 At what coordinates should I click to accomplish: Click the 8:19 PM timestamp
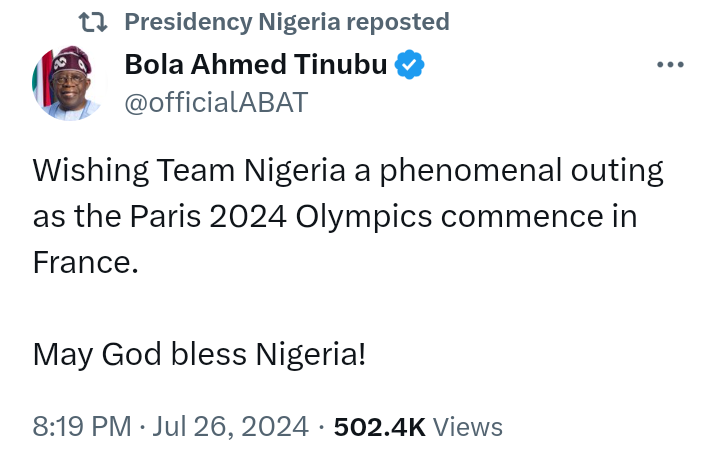click(x=82, y=427)
